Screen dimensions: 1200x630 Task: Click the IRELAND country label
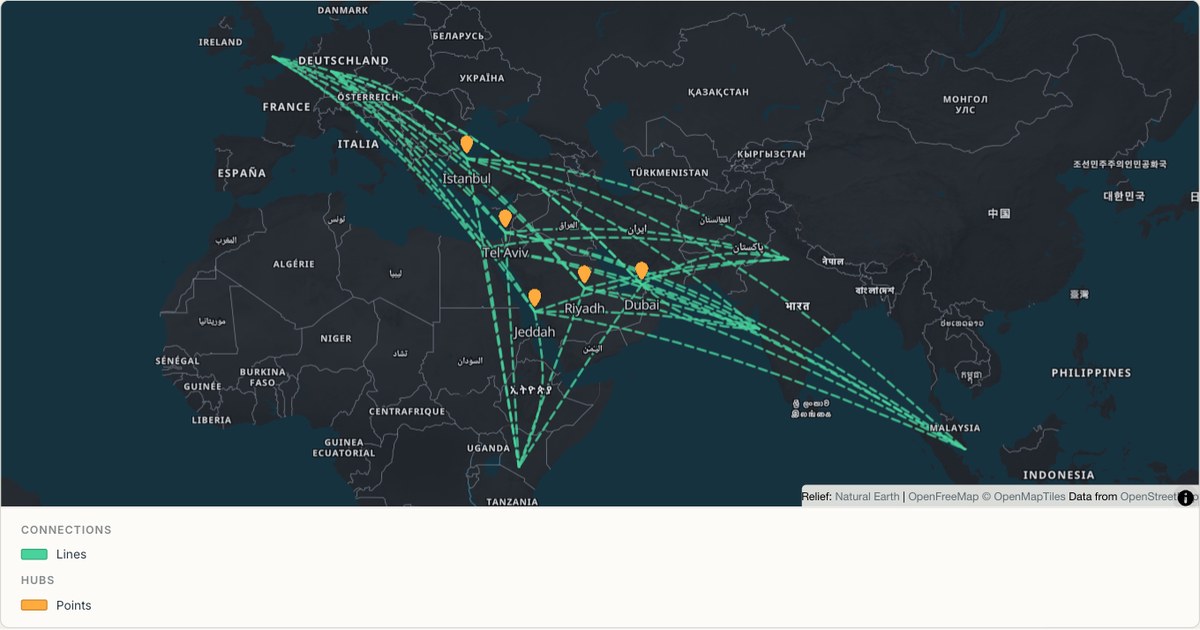click(x=221, y=42)
